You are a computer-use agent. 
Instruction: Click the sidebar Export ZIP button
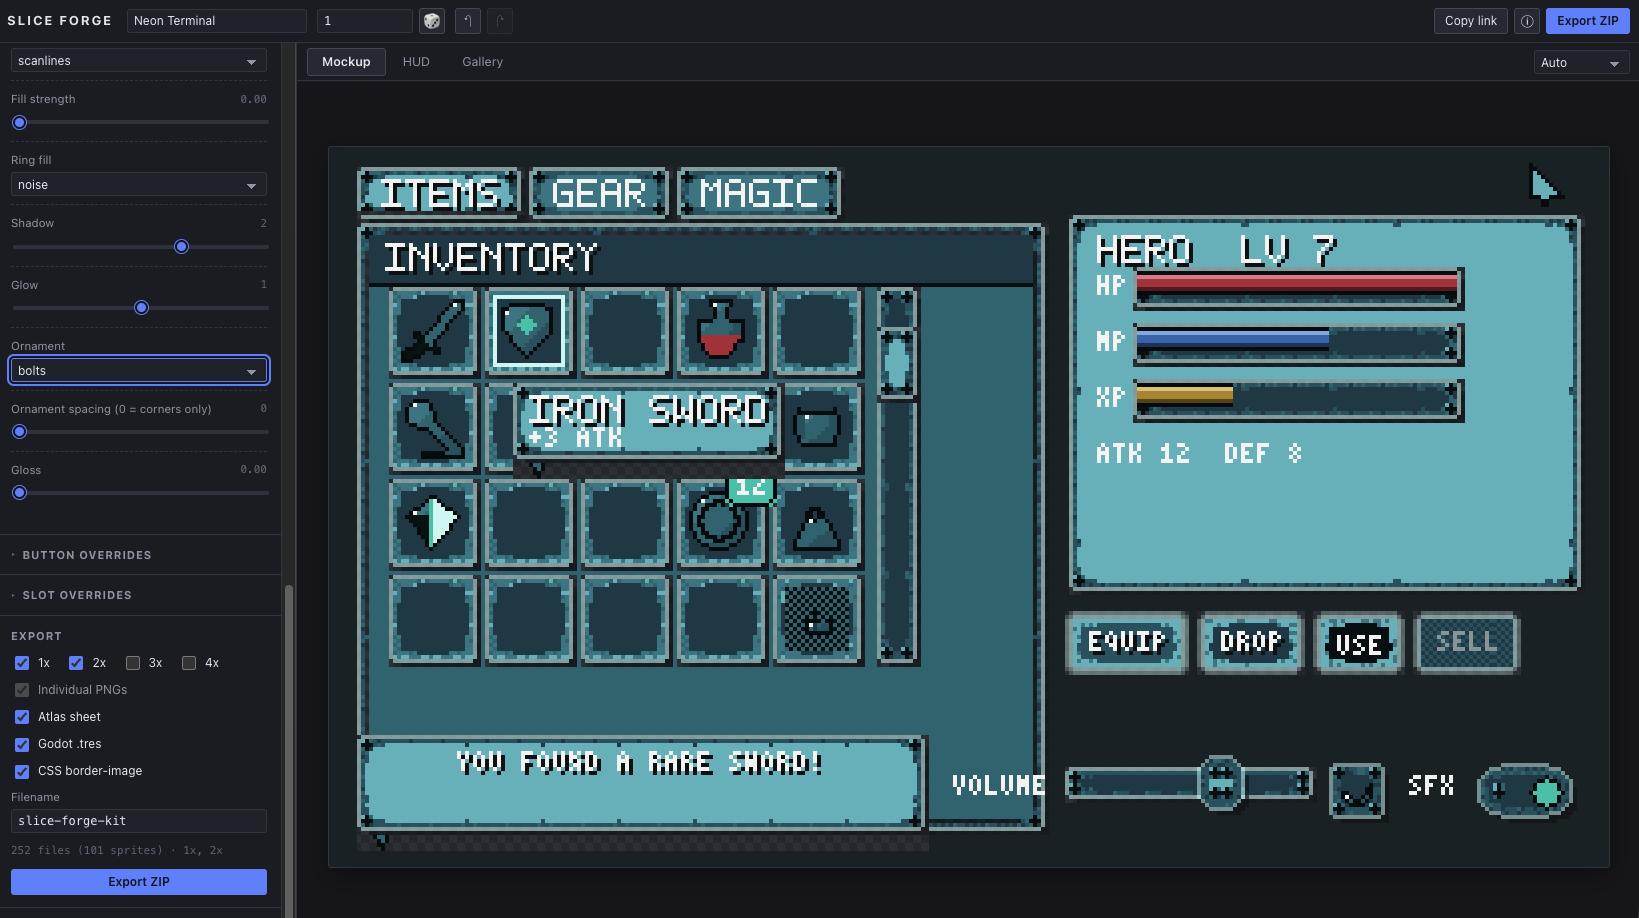(139, 882)
